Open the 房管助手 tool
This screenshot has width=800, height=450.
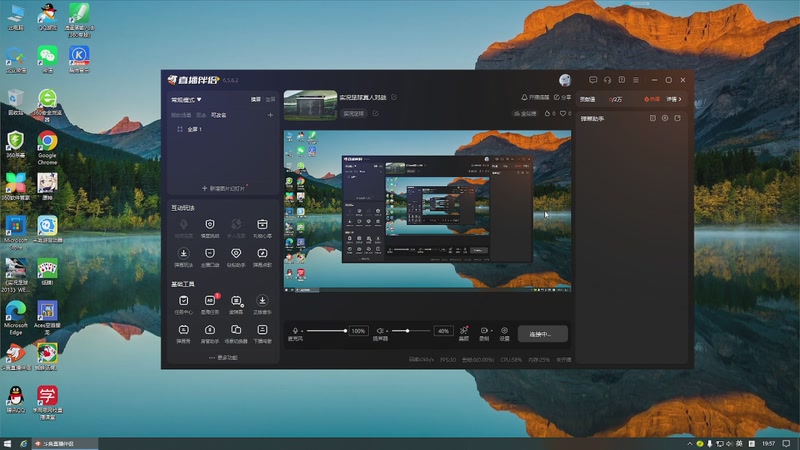(x=210, y=330)
